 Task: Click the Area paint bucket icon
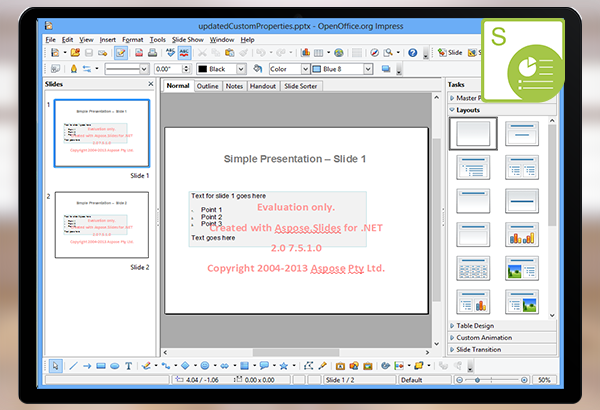258,69
